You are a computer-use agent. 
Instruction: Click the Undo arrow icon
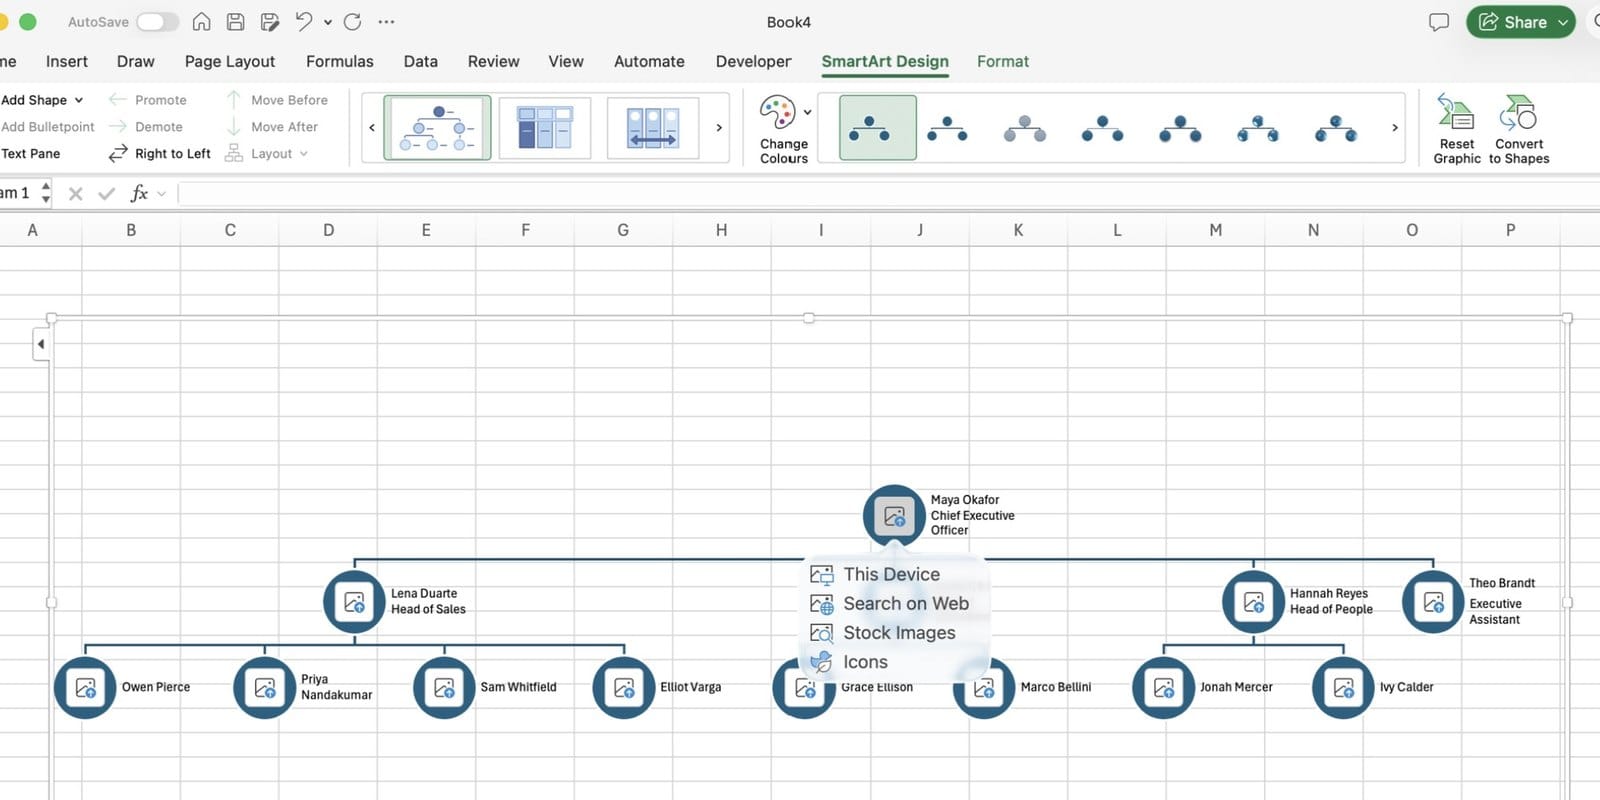click(x=304, y=22)
